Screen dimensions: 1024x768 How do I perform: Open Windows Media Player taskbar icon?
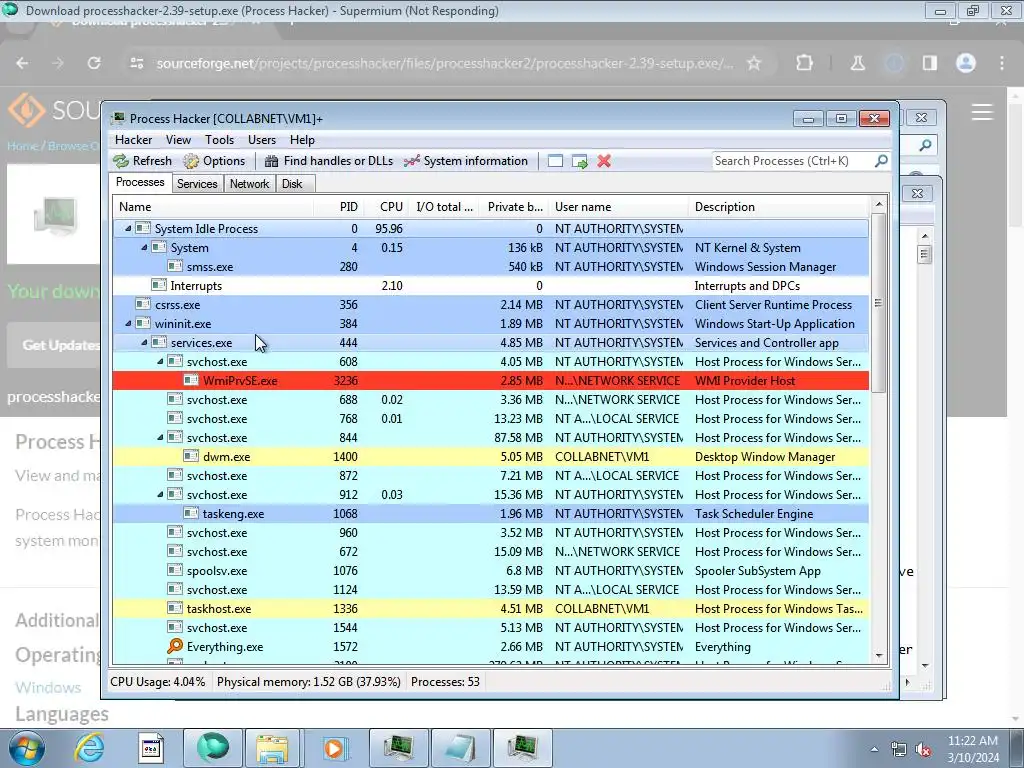[x=334, y=748]
